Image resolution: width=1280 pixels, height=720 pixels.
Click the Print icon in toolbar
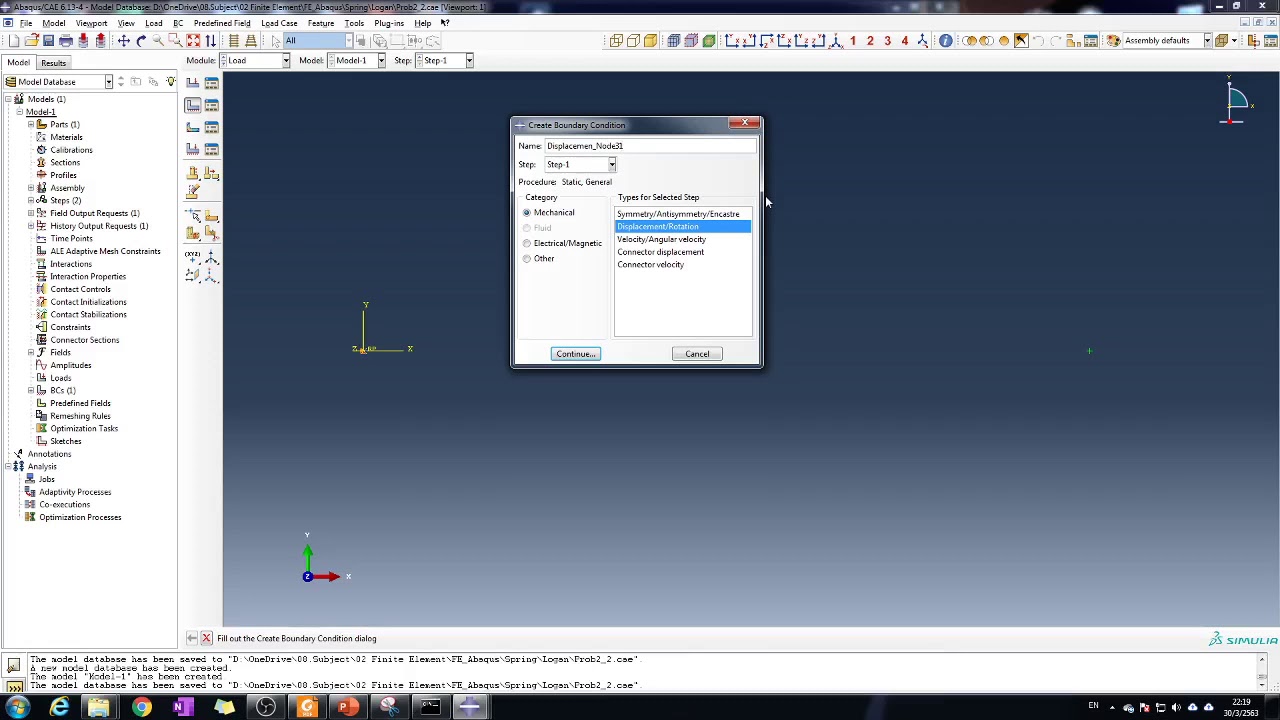[x=66, y=41]
